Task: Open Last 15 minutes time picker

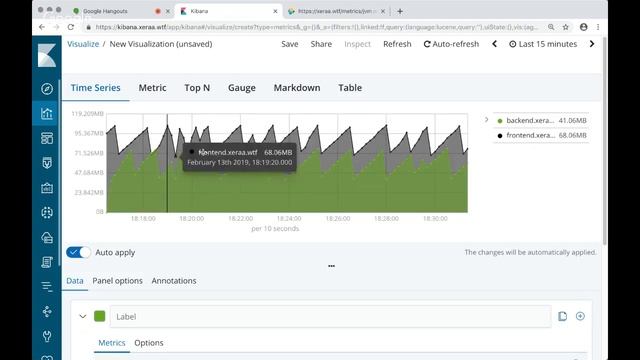Action: click(x=543, y=44)
